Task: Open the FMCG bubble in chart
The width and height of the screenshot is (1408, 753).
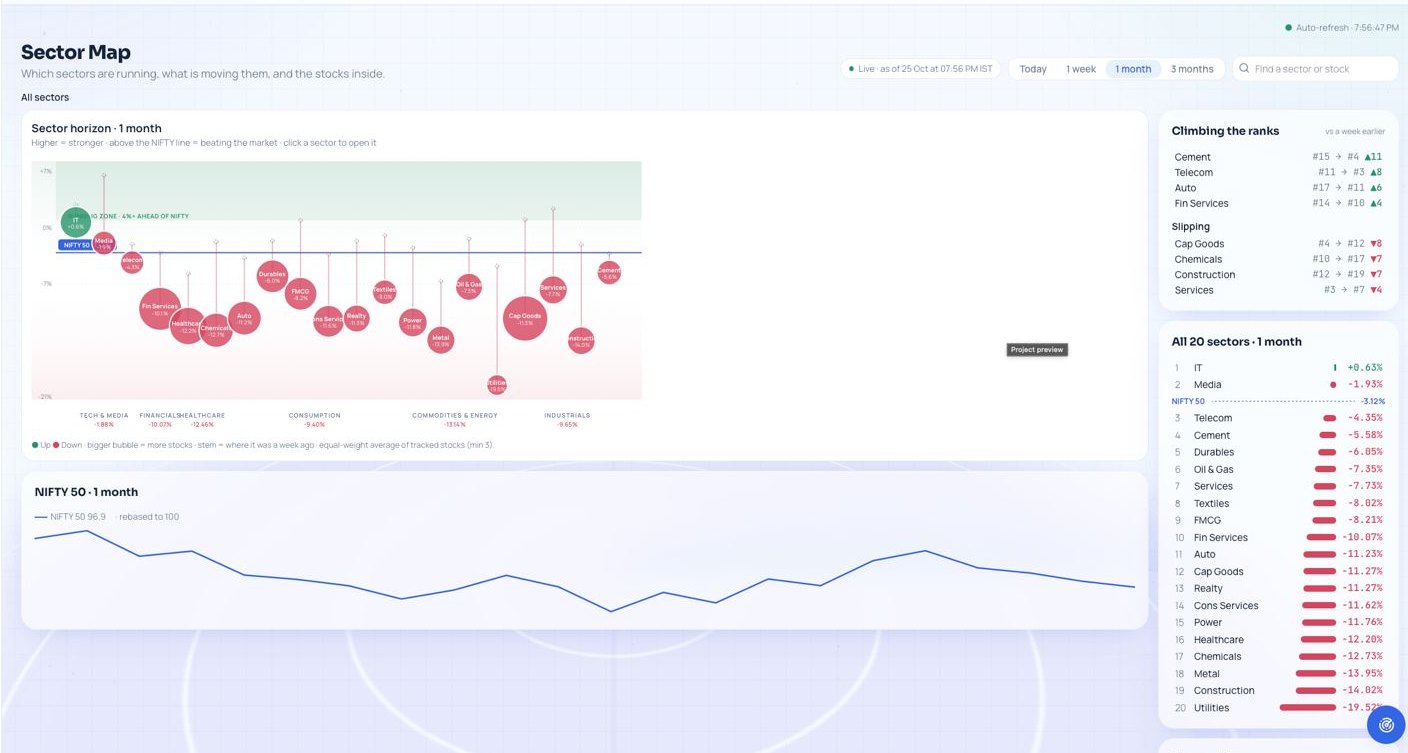Action: tap(300, 294)
